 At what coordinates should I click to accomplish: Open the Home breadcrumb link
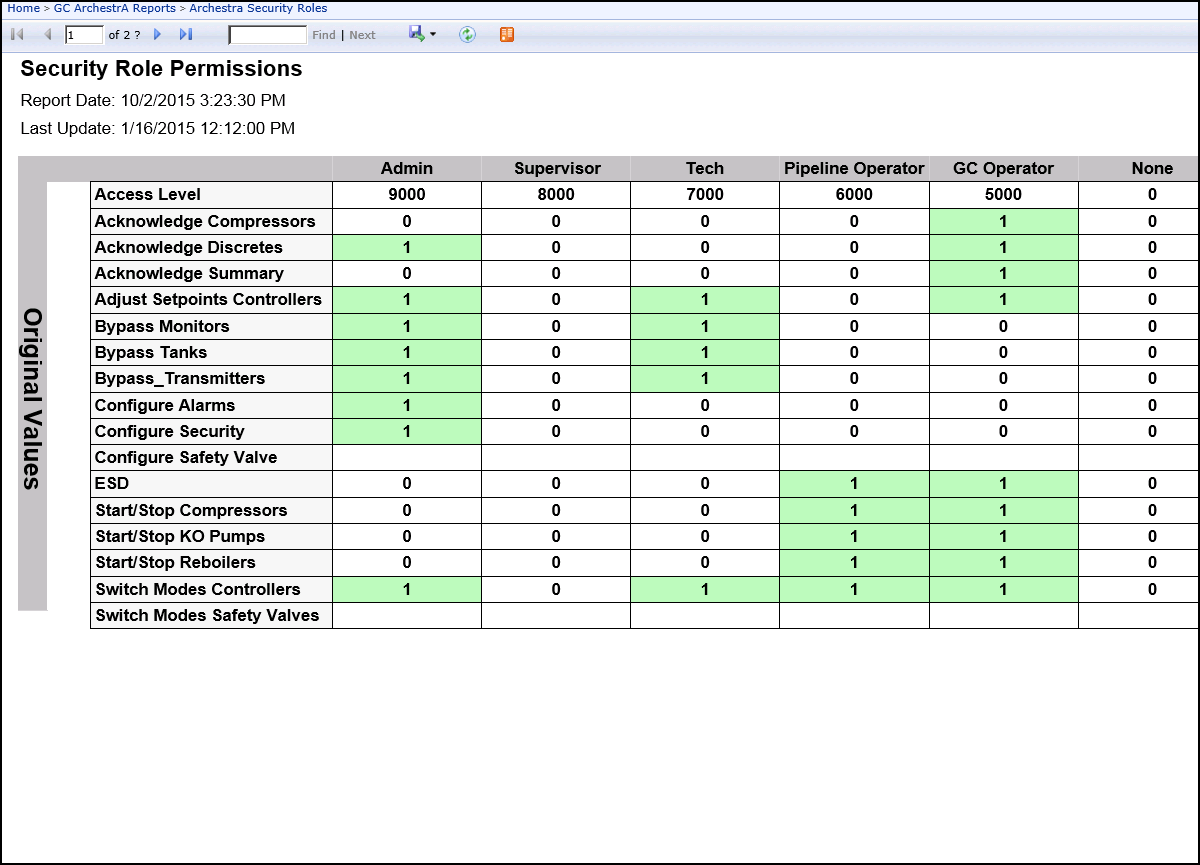23,8
